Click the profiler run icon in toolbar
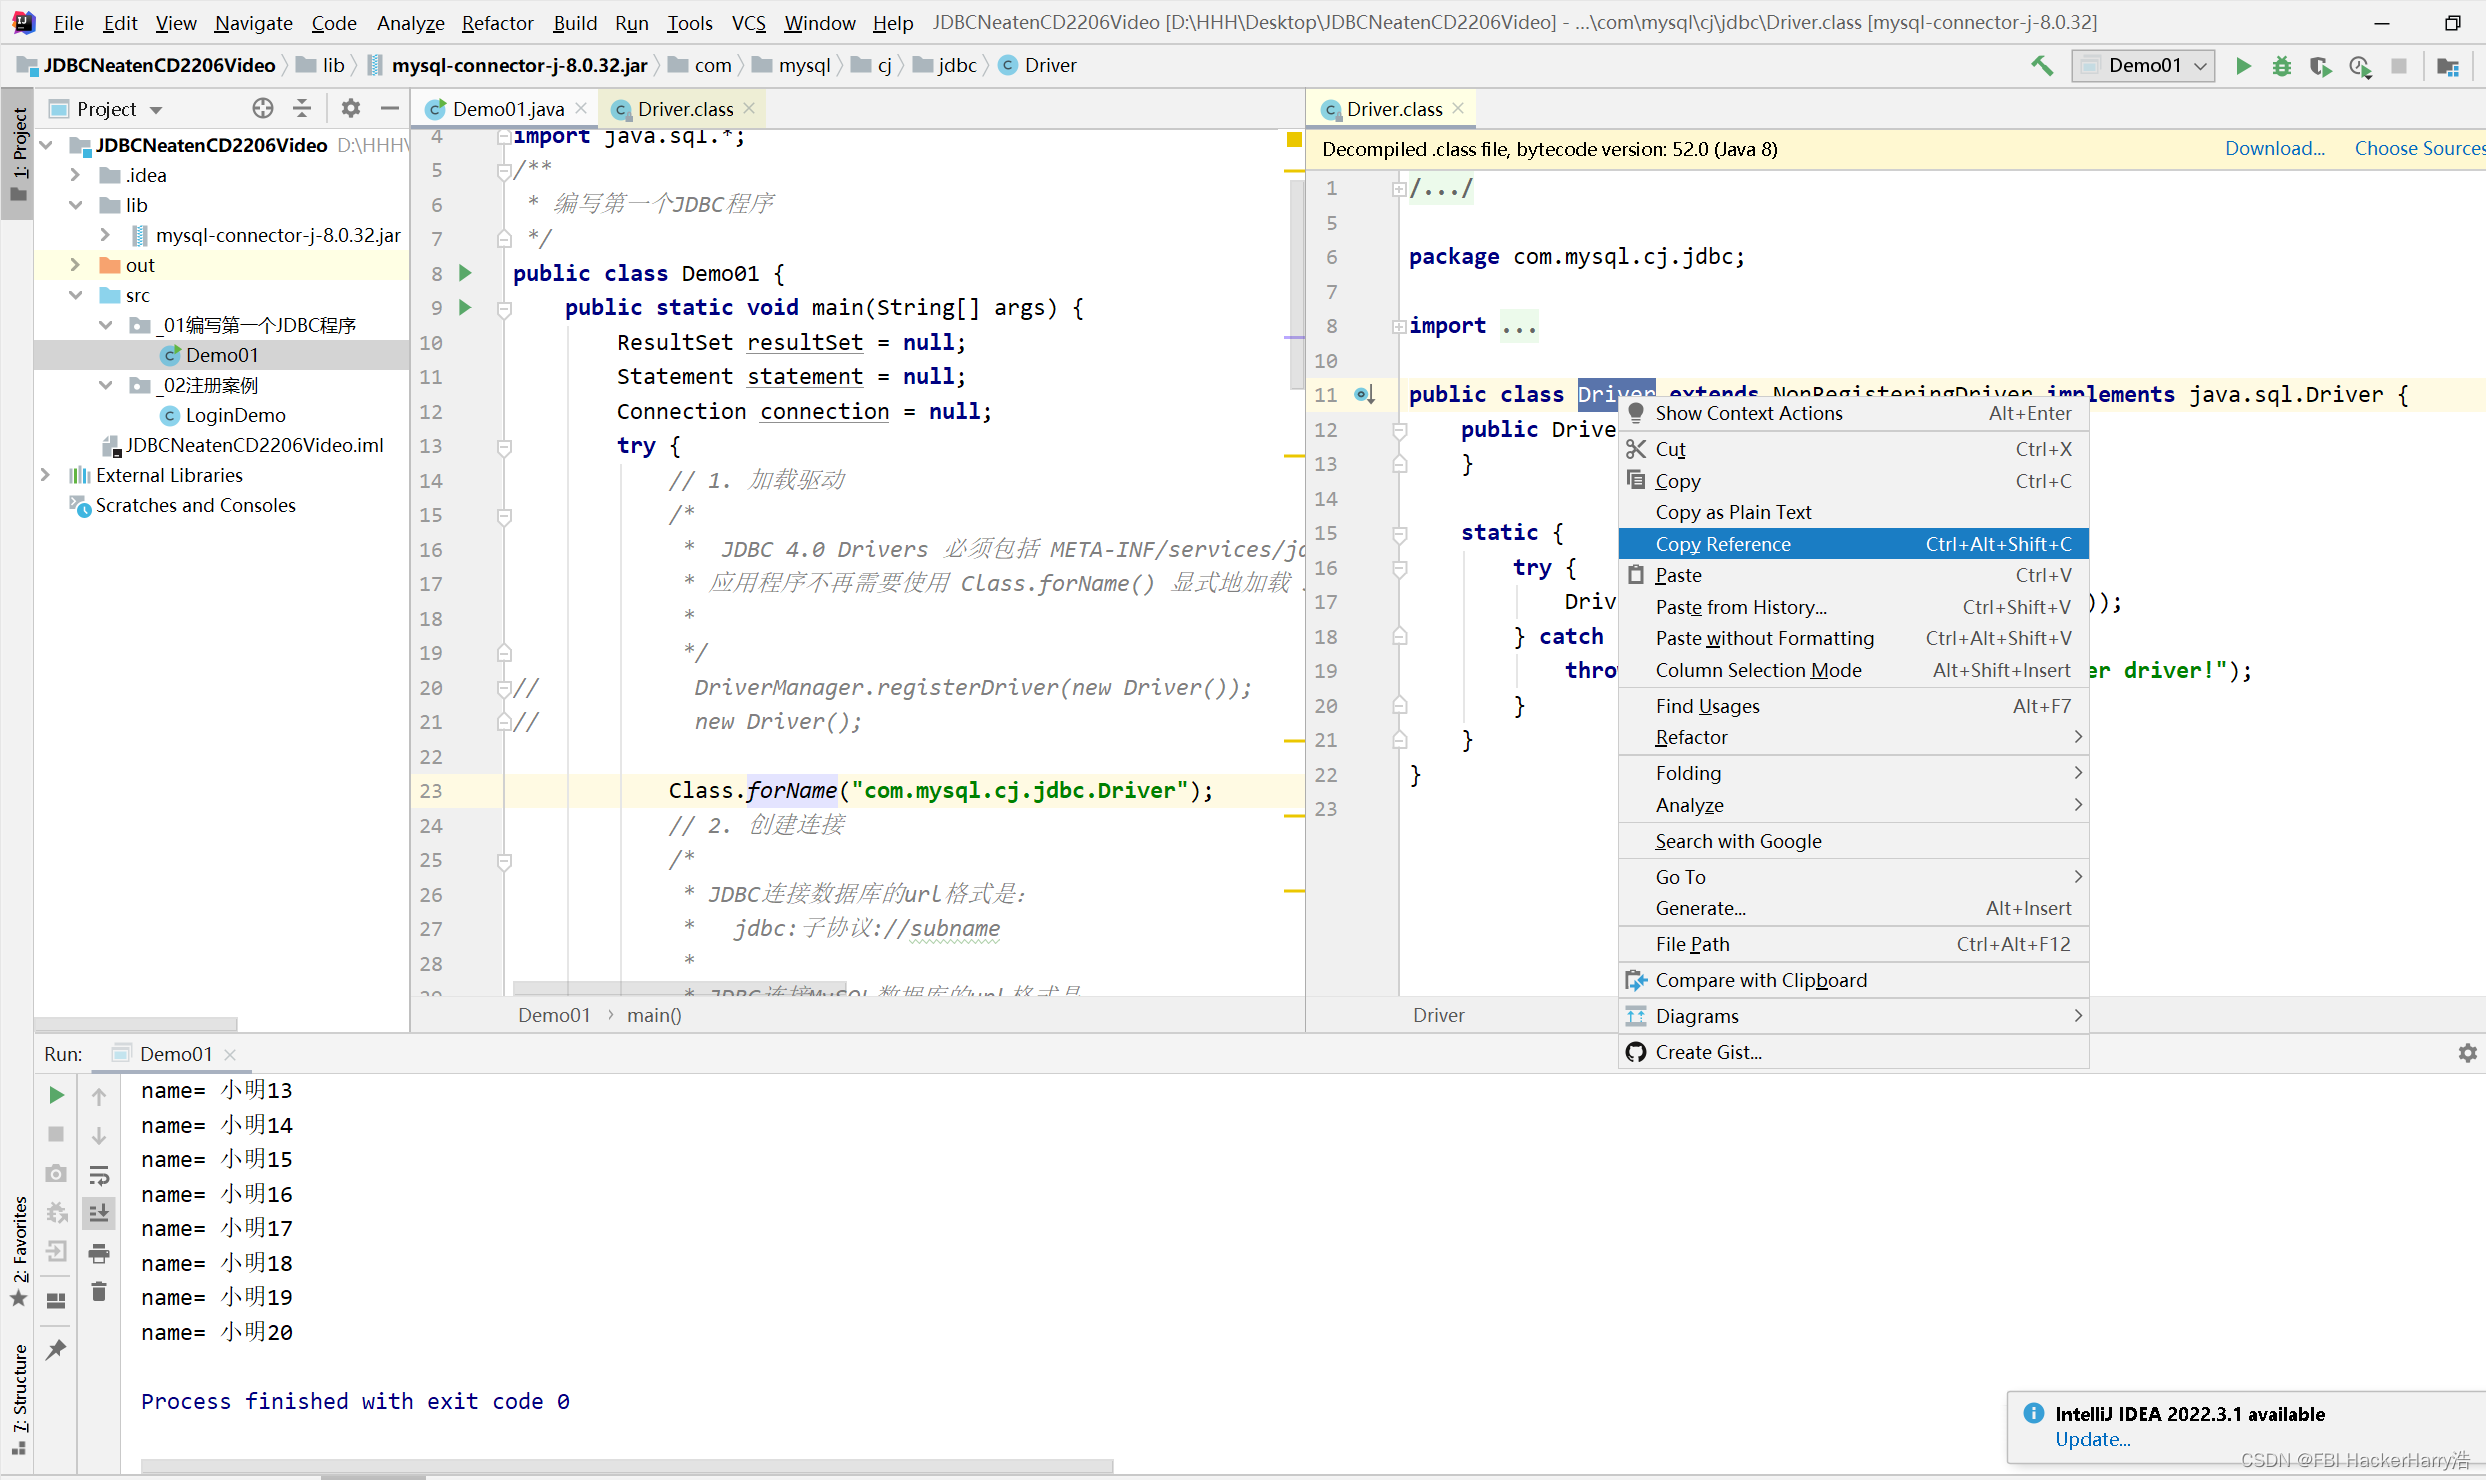Viewport: 2486px width, 1480px height. pyautogui.click(x=2360, y=66)
